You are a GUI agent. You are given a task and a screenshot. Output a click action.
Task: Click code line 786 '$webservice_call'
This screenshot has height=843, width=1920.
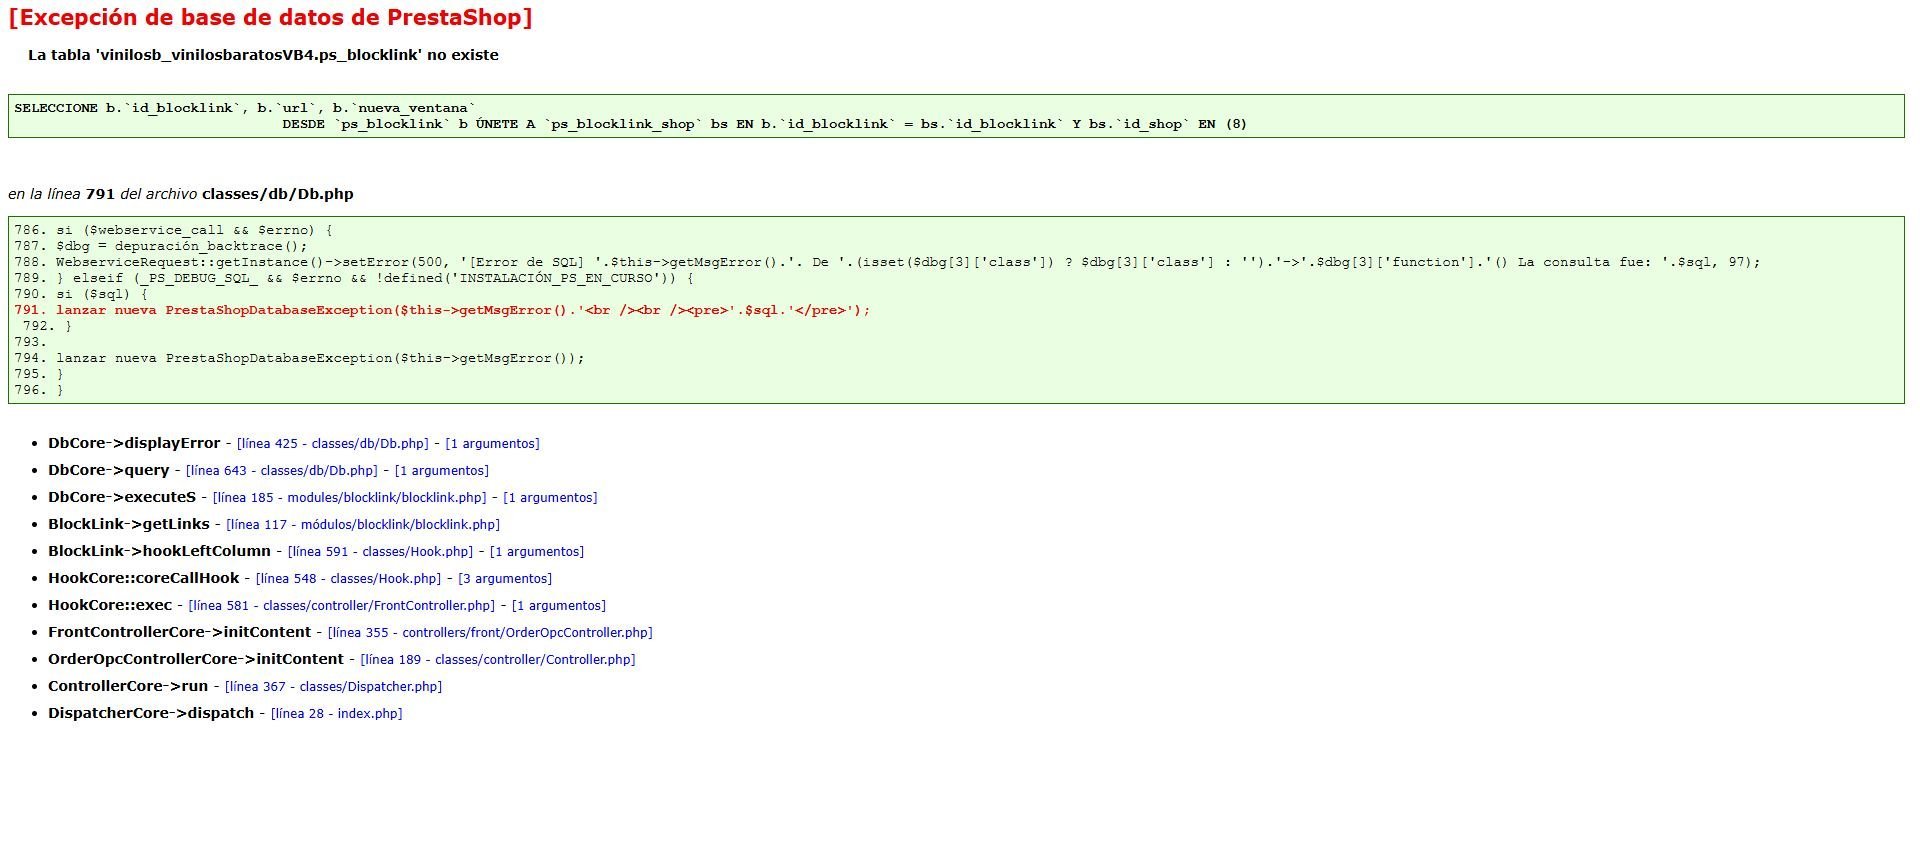[x=173, y=230]
